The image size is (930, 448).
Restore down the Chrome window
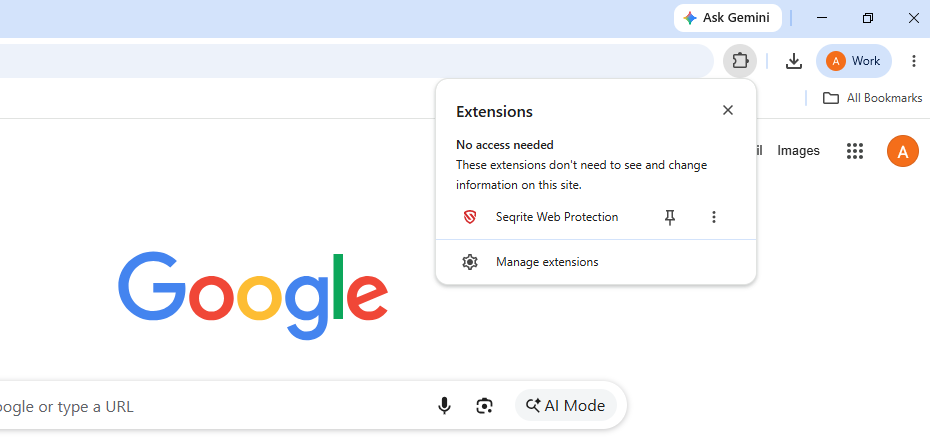coord(868,18)
